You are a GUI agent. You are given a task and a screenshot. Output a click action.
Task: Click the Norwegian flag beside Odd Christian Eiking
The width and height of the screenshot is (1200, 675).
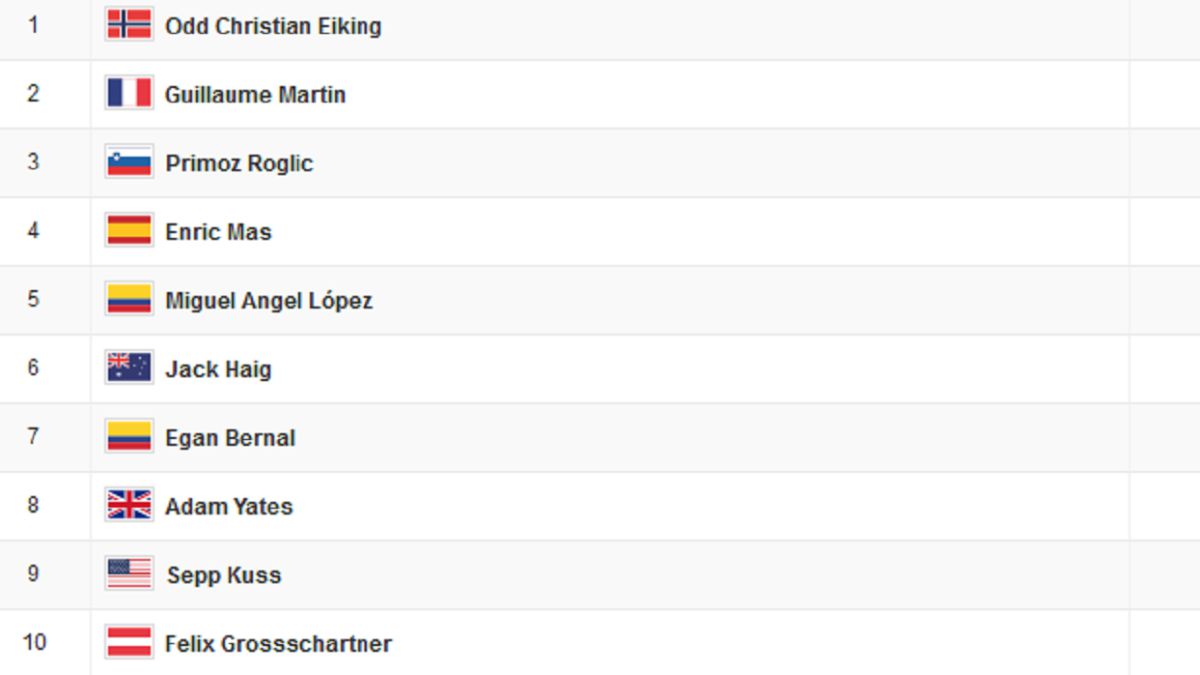click(x=129, y=24)
